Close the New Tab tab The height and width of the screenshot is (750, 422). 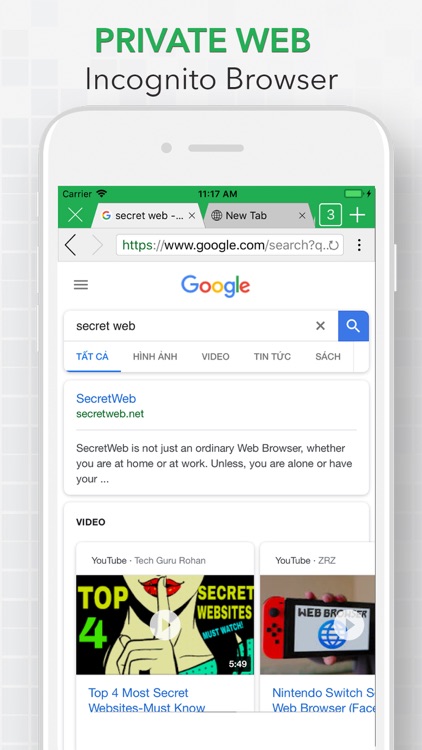click(302, 216)
